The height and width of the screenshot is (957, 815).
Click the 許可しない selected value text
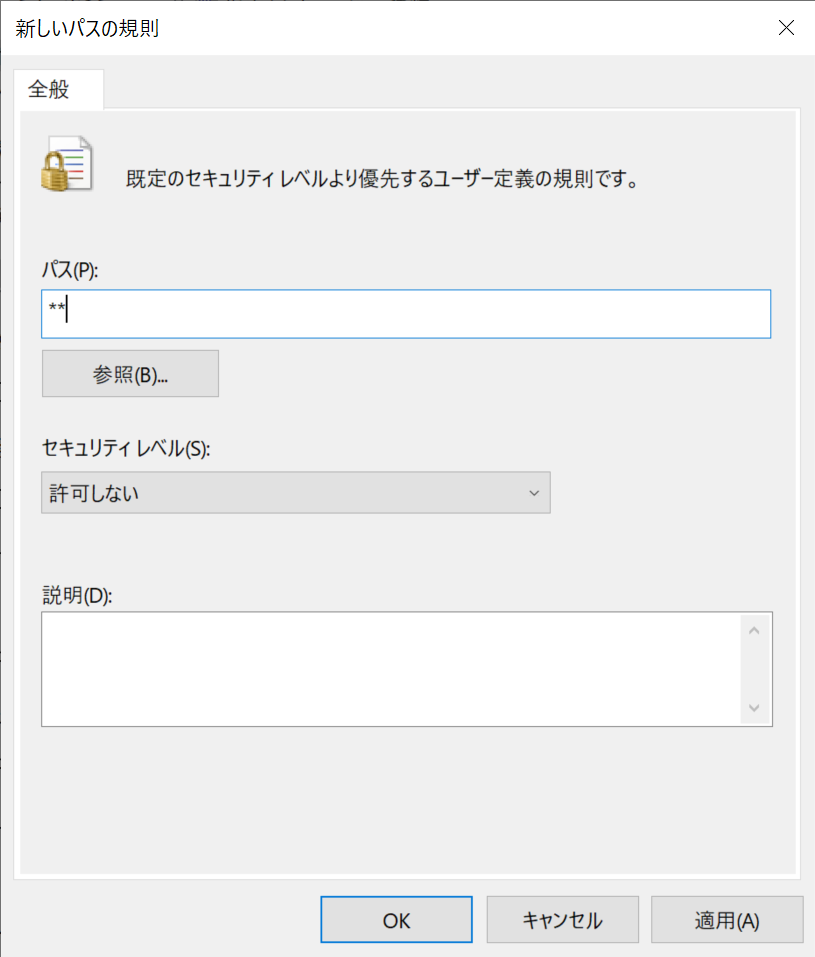(94, 493)
